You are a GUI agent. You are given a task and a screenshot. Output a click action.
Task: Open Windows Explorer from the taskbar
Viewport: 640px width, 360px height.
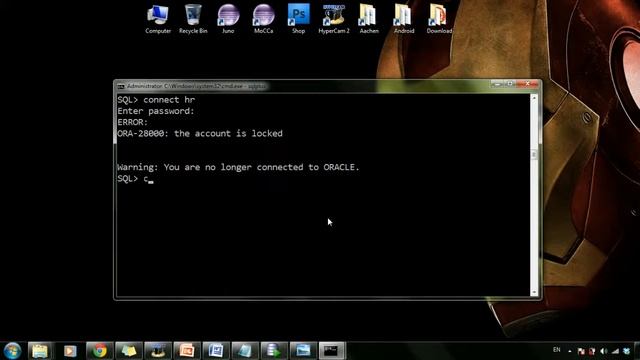40,351
